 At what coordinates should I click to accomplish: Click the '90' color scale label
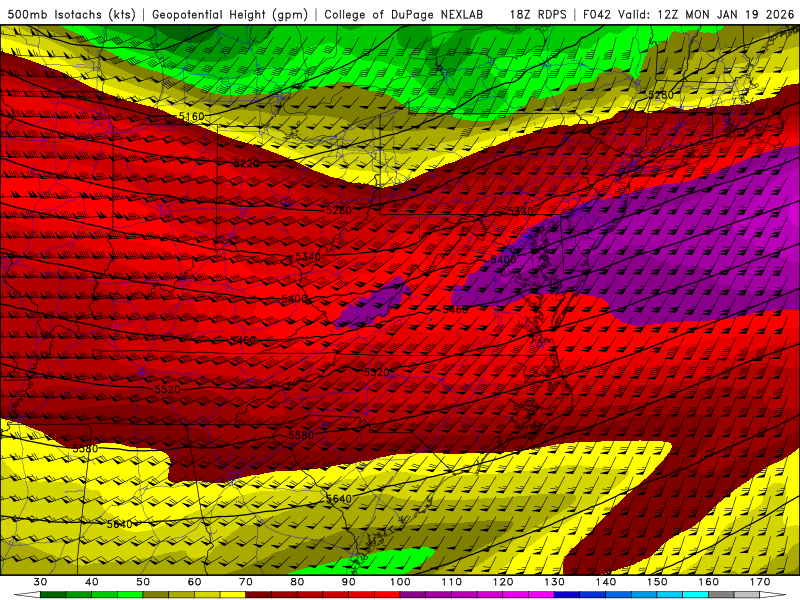click(349, 582)
